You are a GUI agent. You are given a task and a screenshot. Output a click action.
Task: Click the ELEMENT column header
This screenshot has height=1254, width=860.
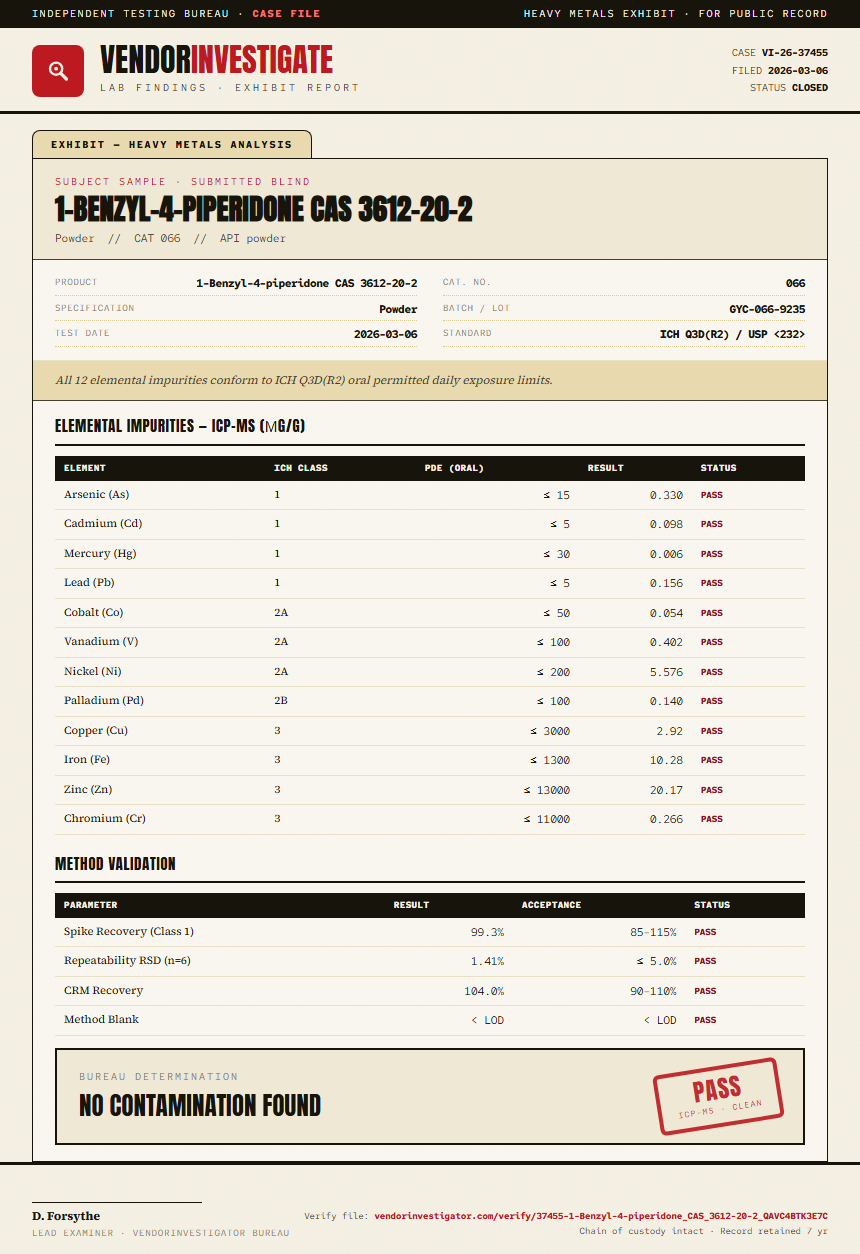85,468
